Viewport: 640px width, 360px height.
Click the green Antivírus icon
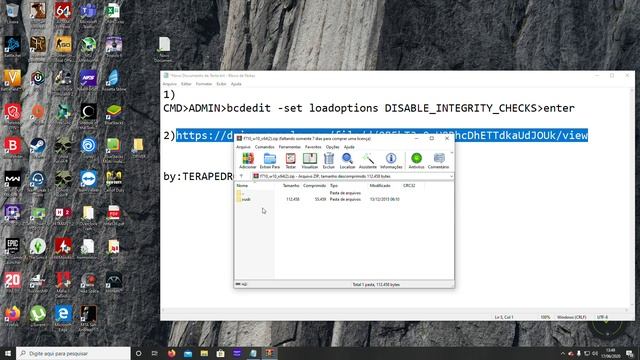(x=416, y=160)
